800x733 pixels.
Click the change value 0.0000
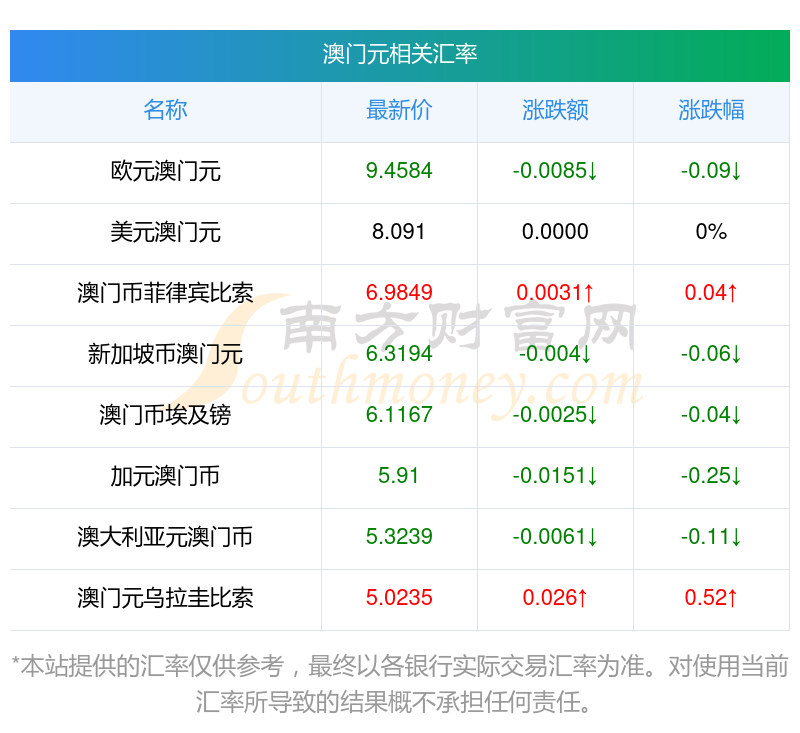pos(555,232)
